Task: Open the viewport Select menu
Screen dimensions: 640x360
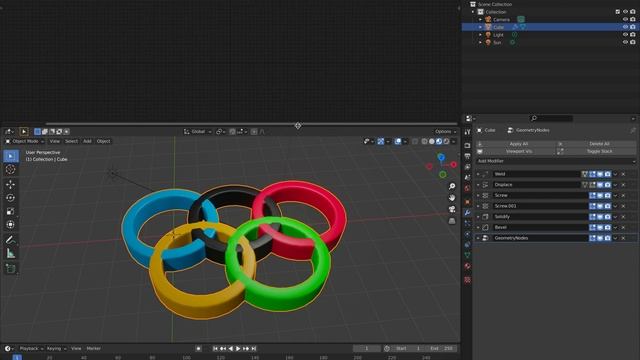Action: (x=71, y=141)
